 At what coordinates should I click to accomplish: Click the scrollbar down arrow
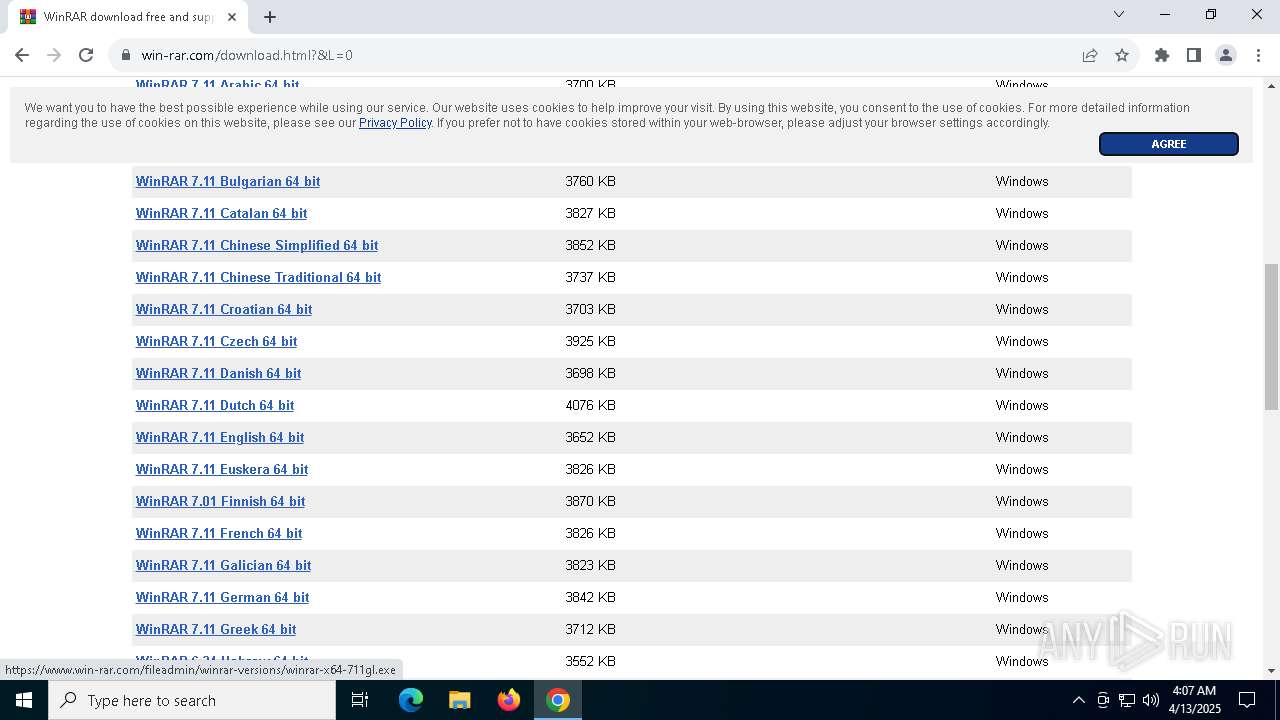pos(1271,671)
